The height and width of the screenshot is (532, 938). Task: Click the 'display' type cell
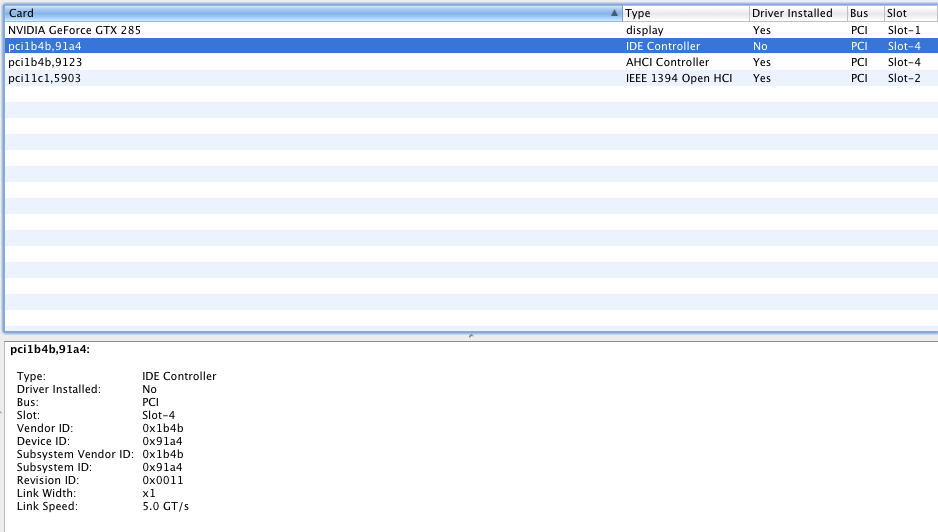pos(644,30)
